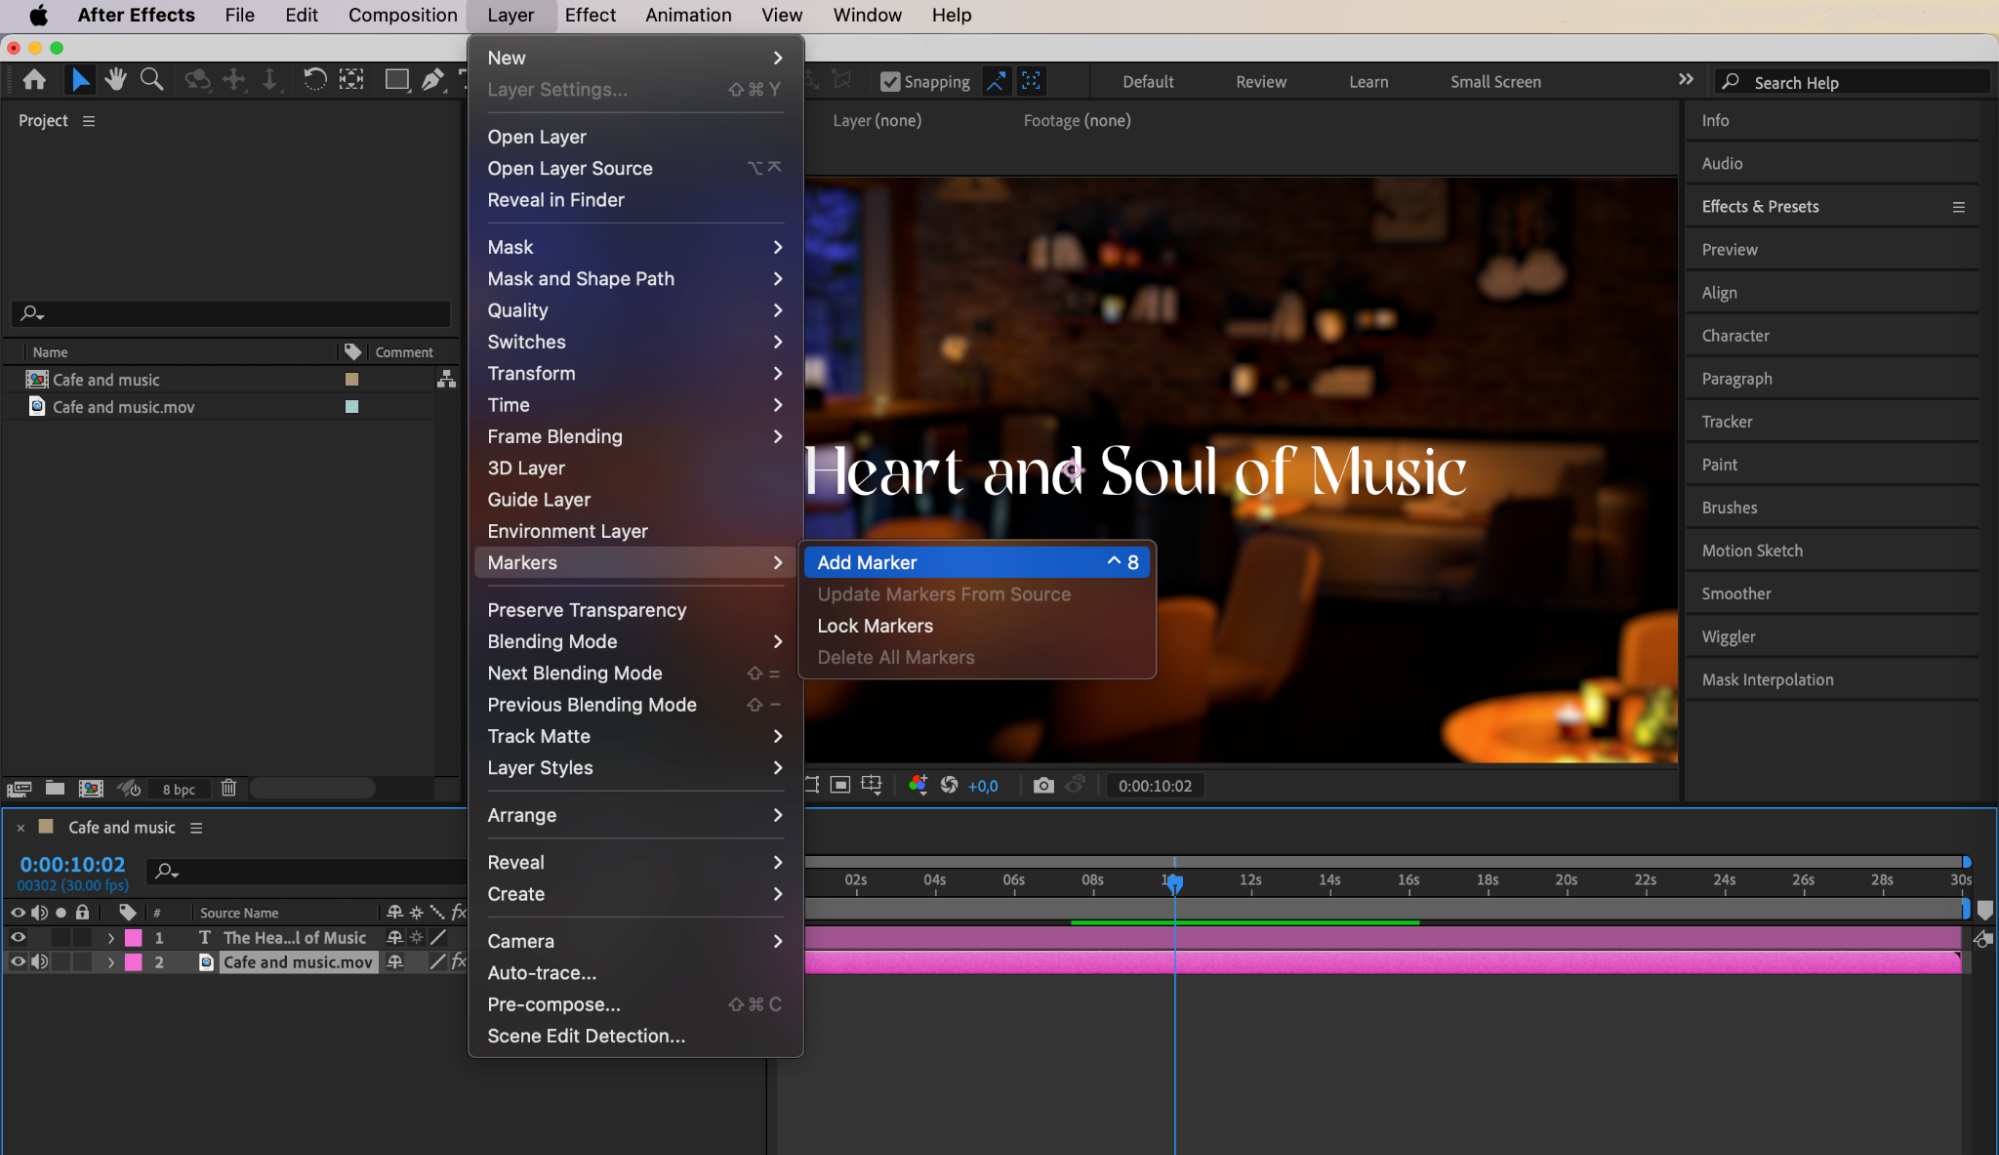Click the delete trash icon in Project panel

tap(228, 788)
